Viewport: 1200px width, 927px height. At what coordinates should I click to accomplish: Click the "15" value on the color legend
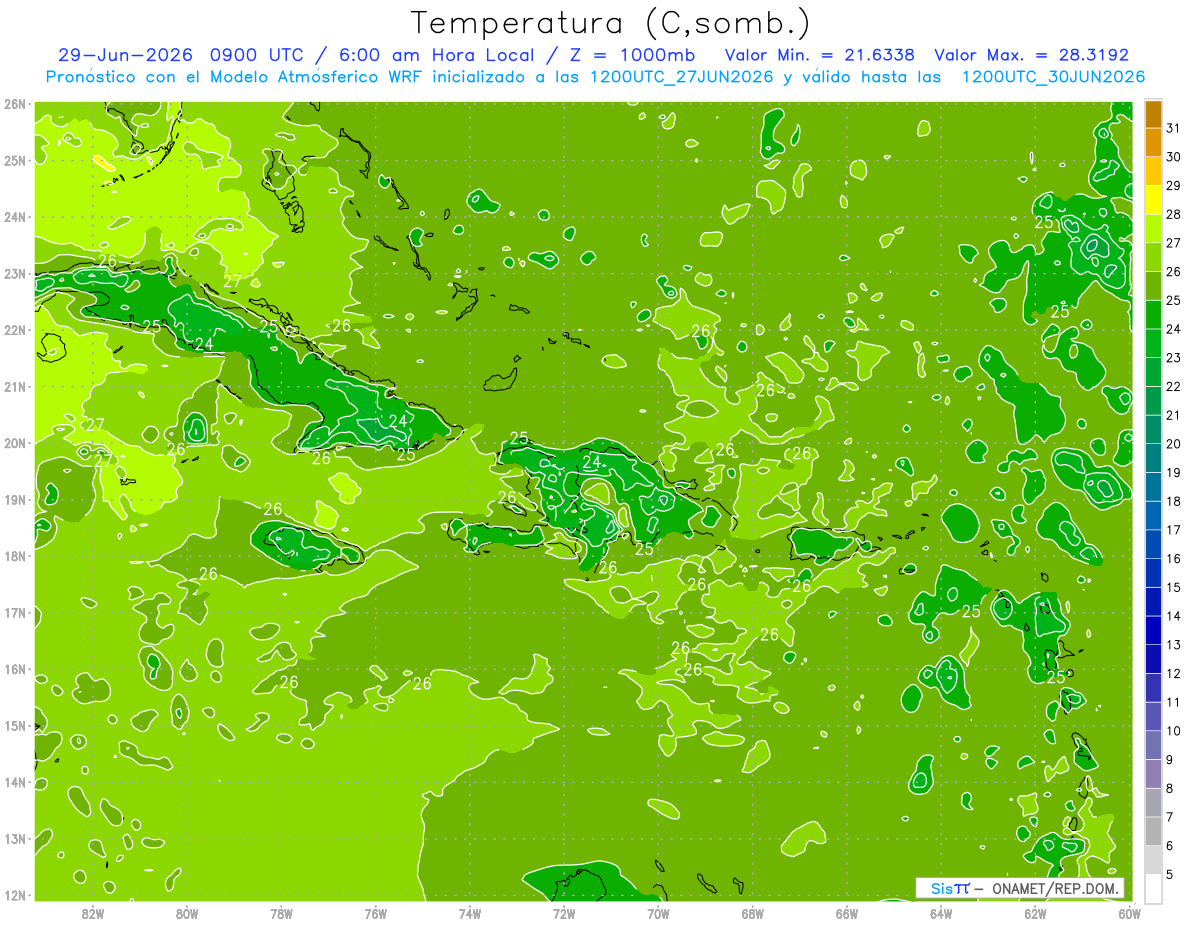[x=1173, y=587]
